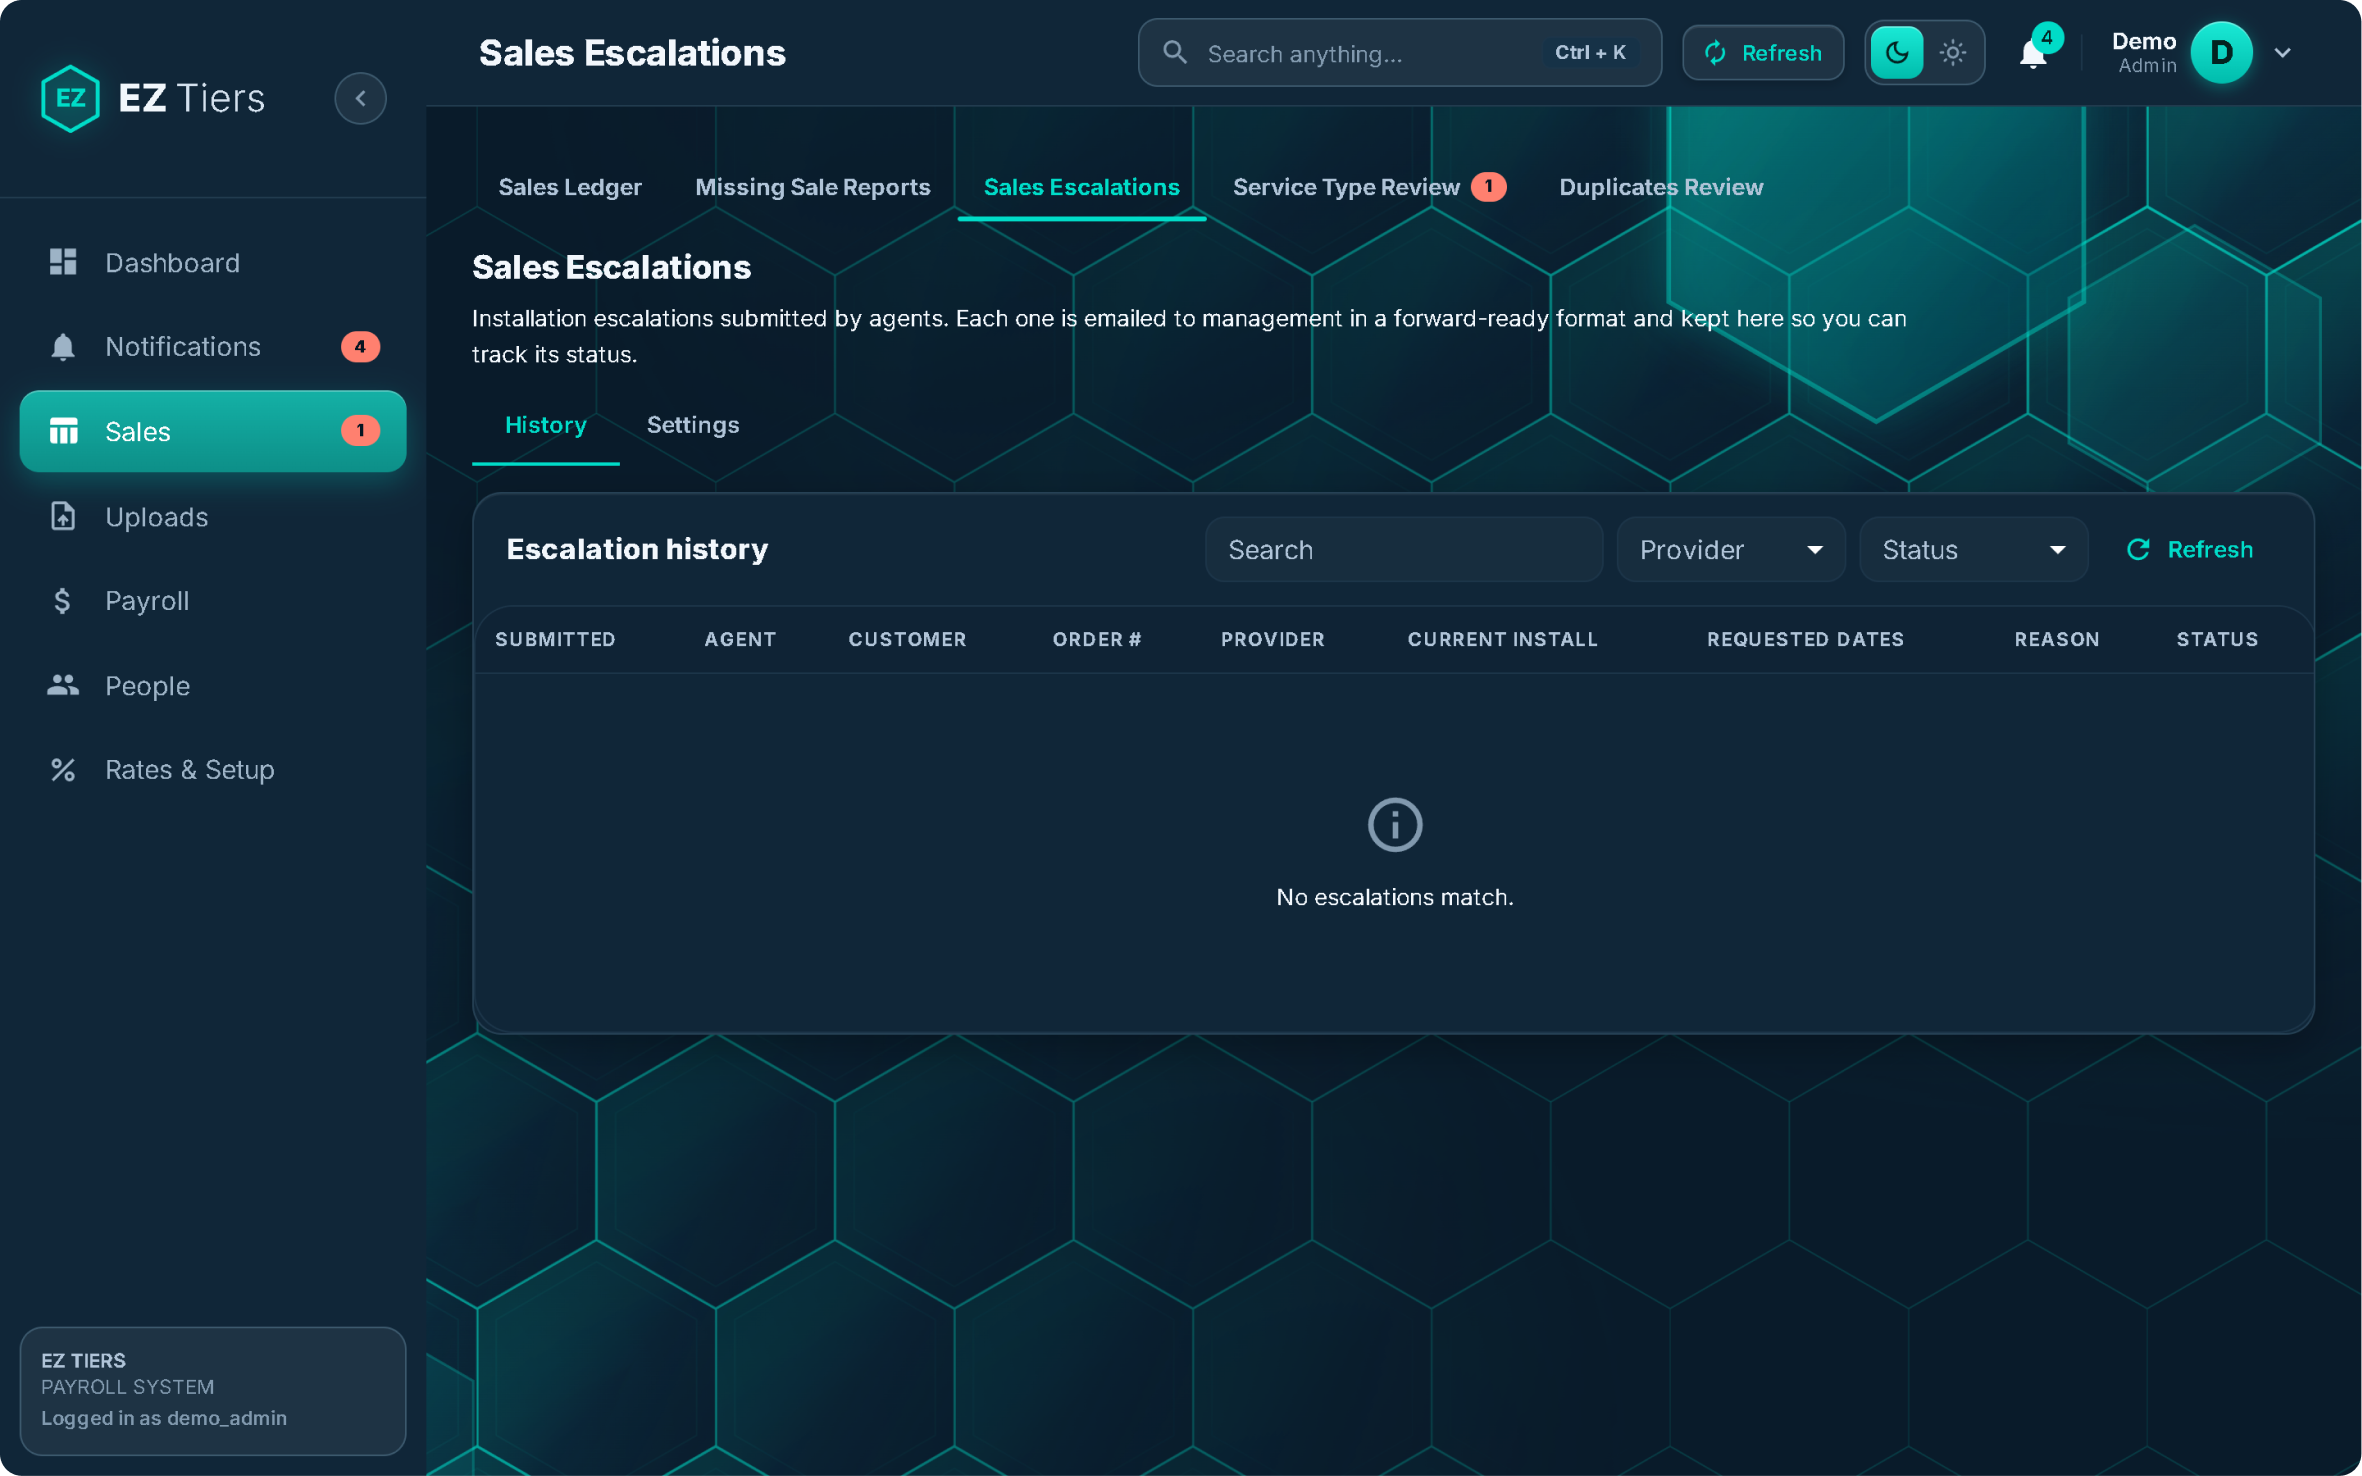Select the Sales Escalations tab

coord(1081,187)
